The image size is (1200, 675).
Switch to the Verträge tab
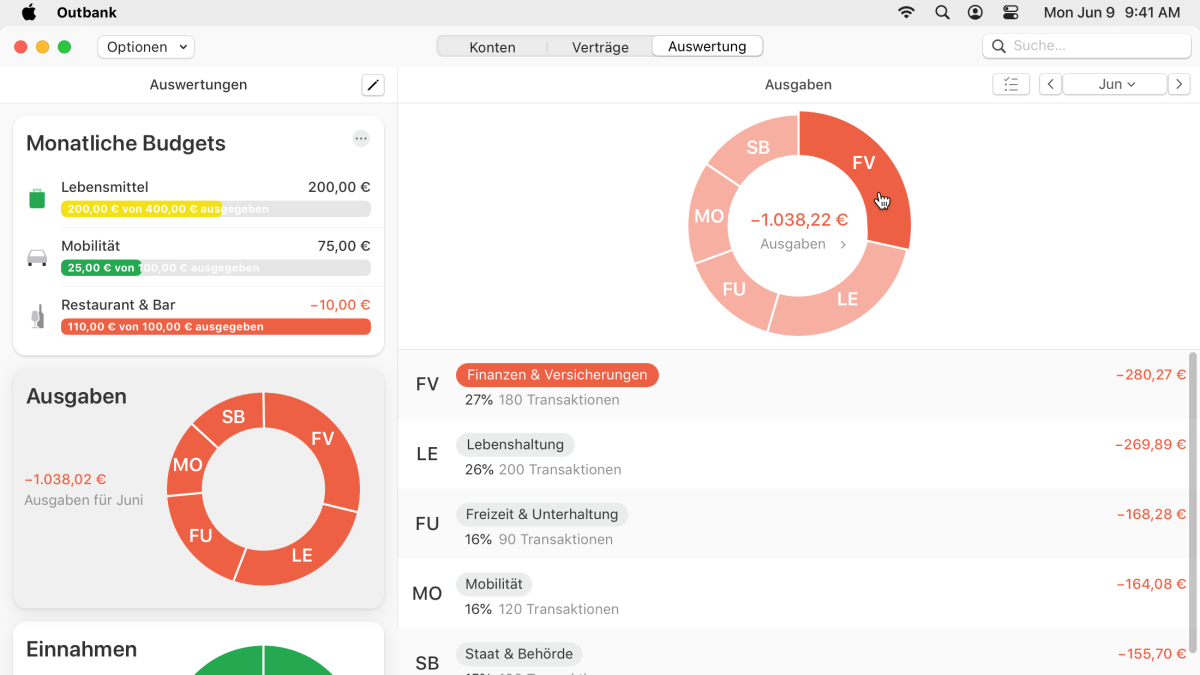(x=600, y=47)
